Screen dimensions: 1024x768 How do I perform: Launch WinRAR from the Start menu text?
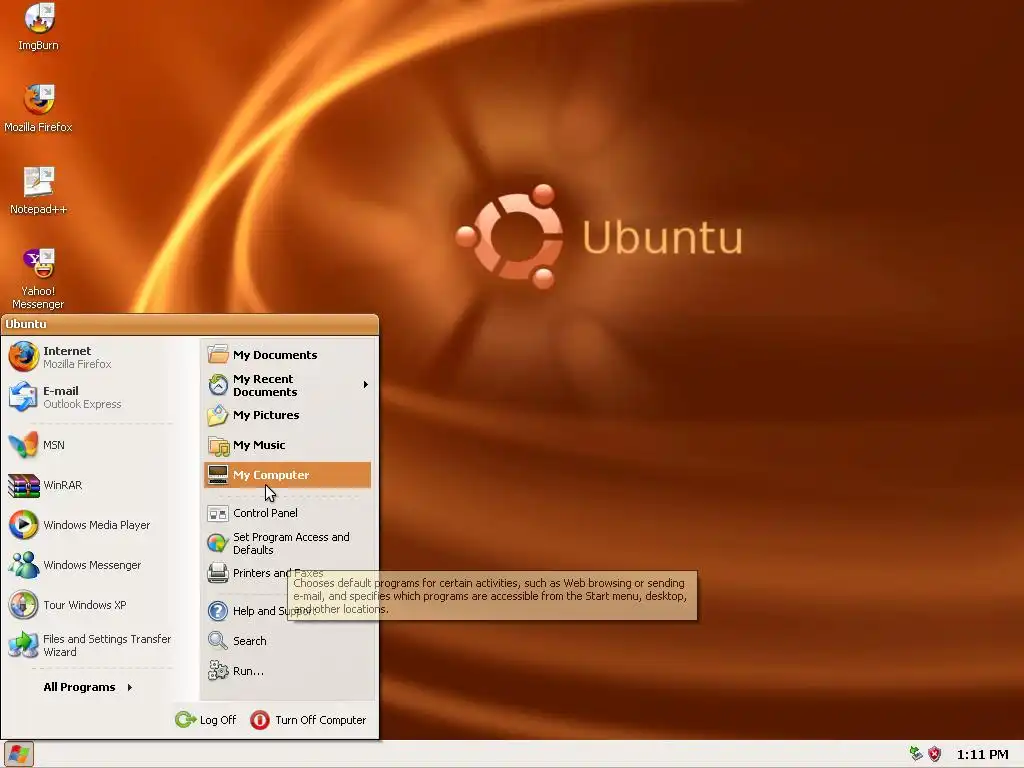click(63, 485)
